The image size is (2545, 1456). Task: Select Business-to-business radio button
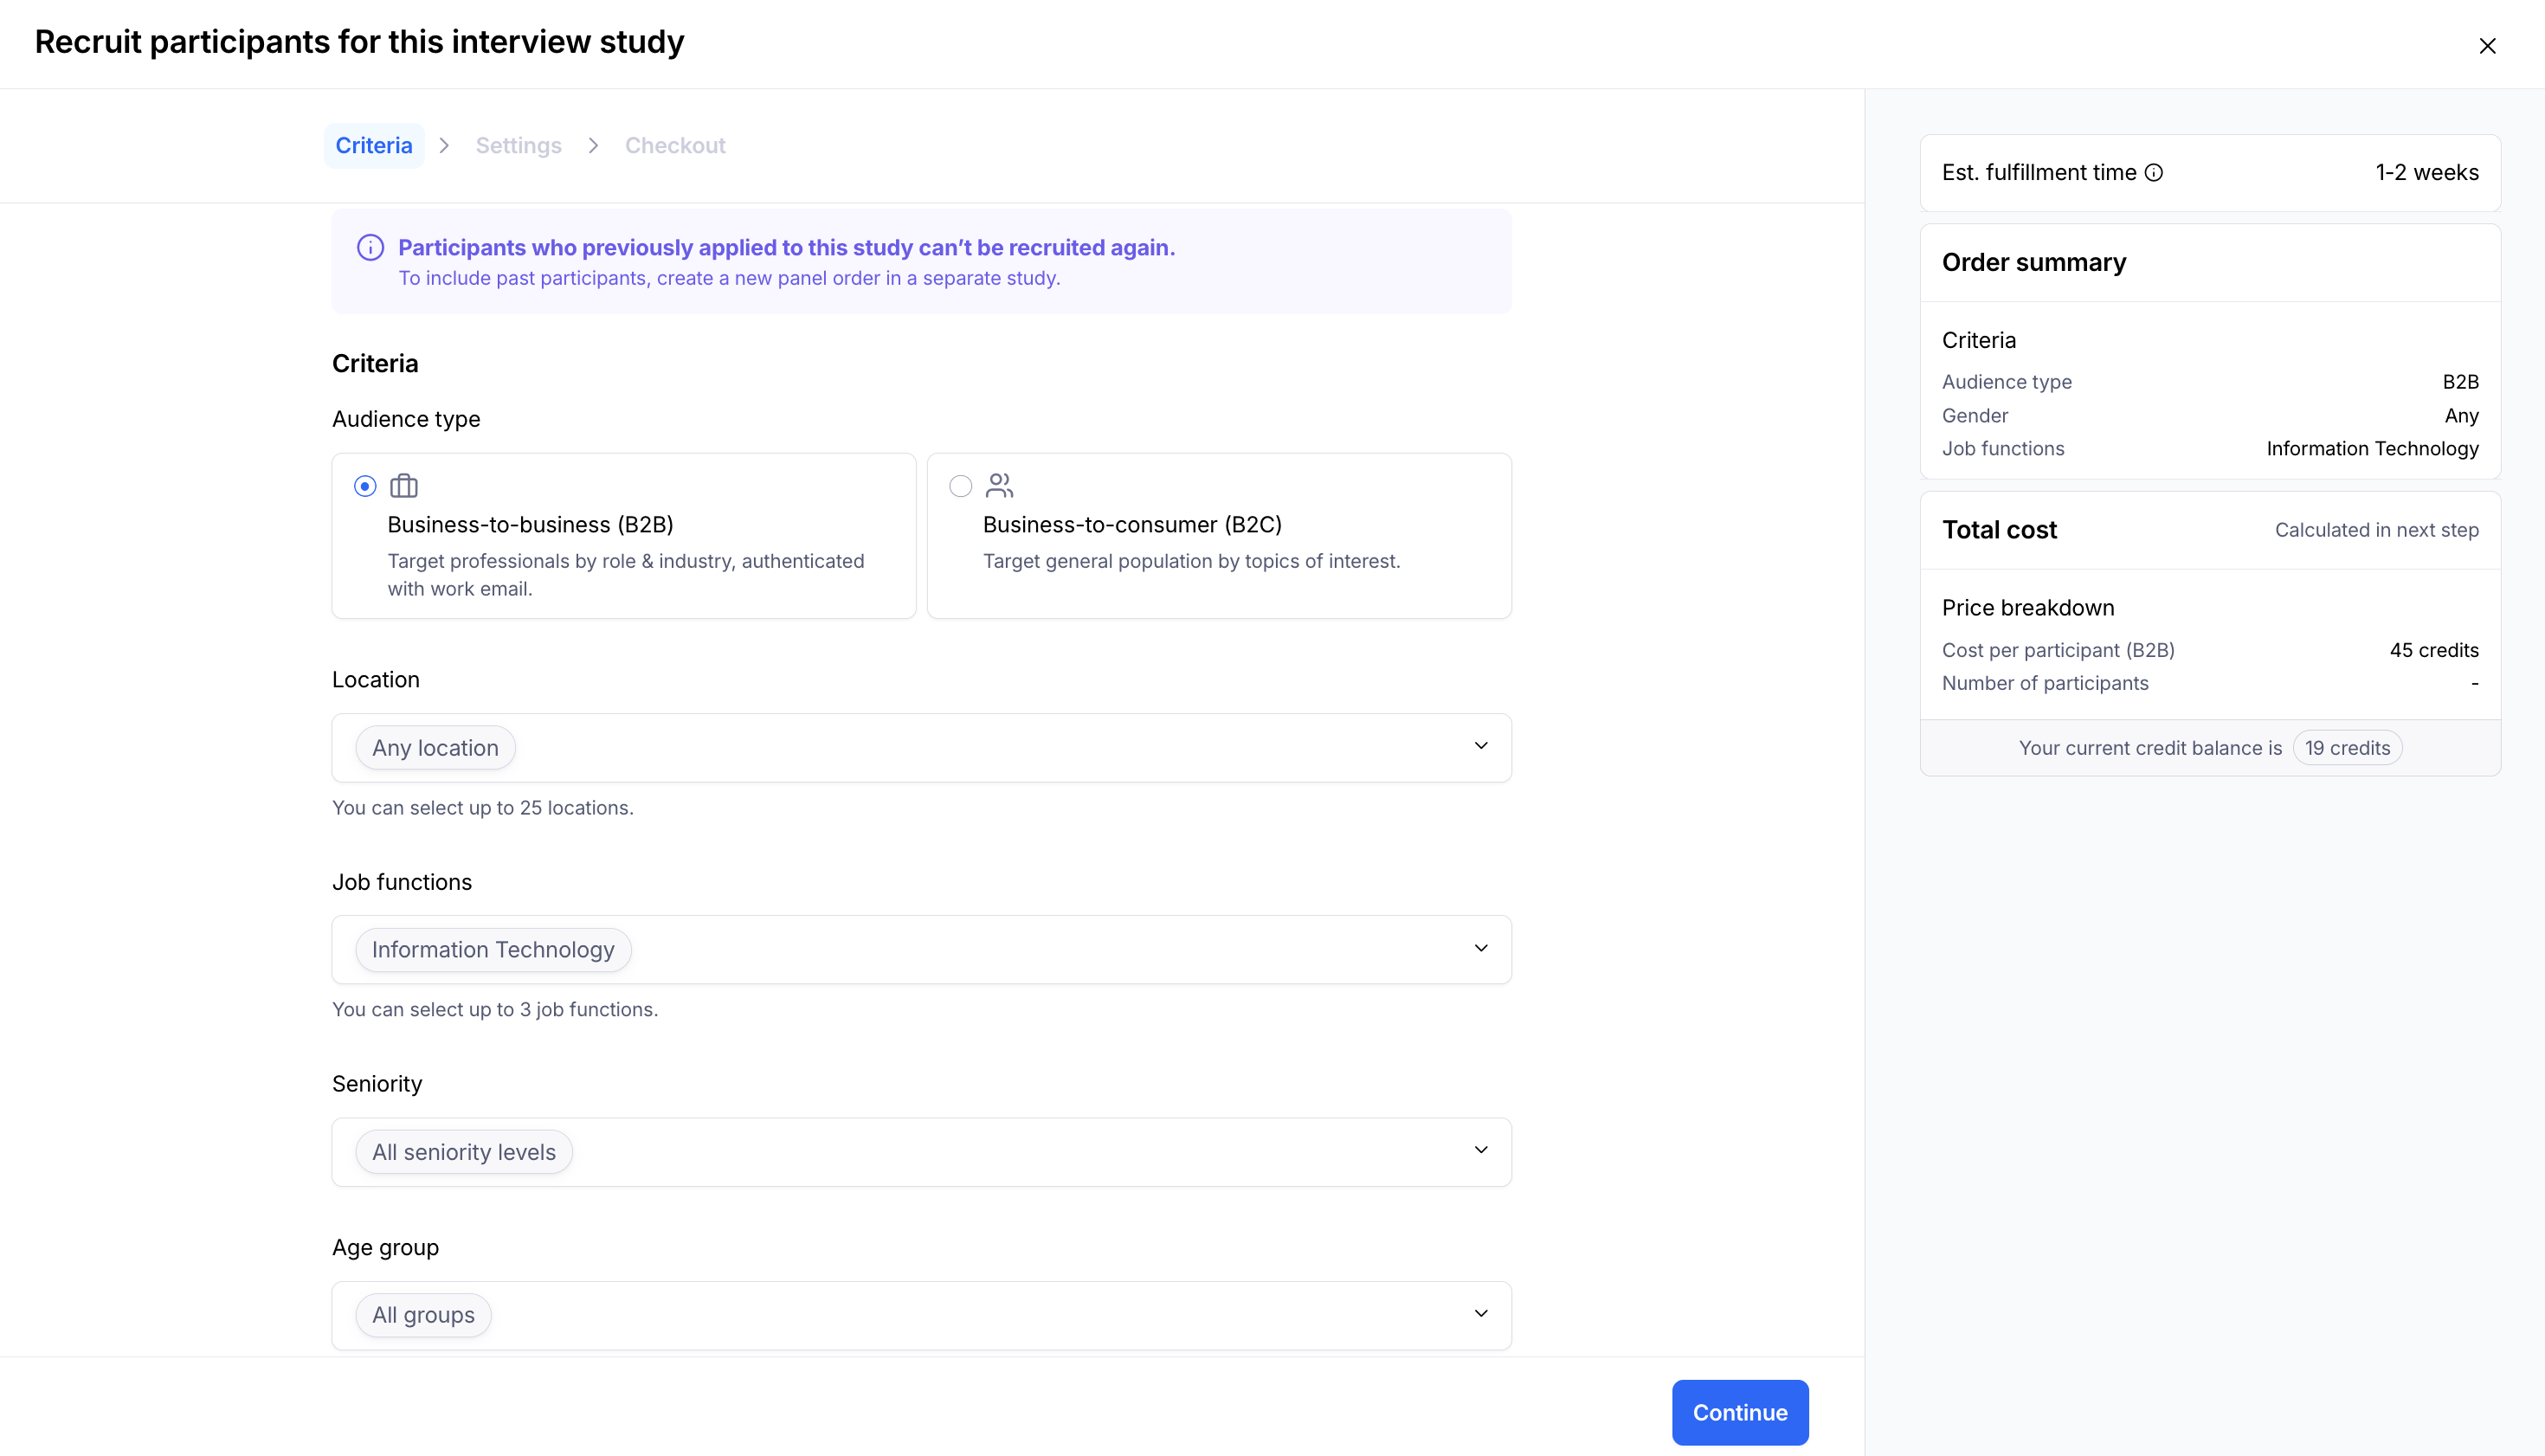[x=365, y=486]
